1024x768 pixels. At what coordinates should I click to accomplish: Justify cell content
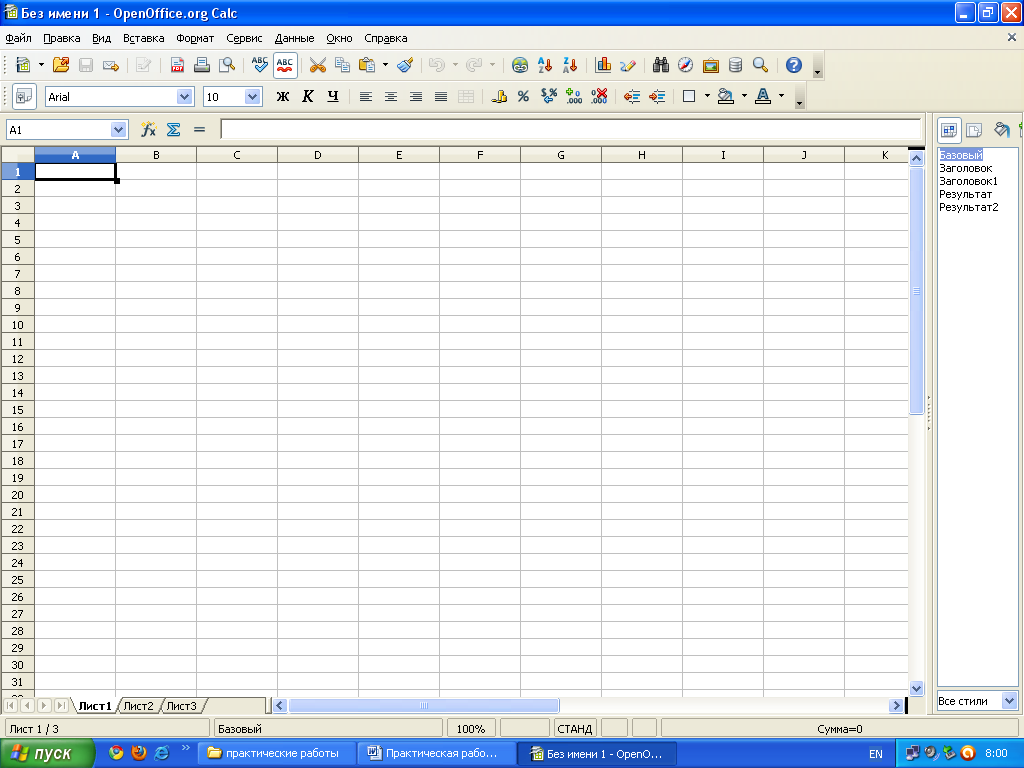tap(441, 97)
